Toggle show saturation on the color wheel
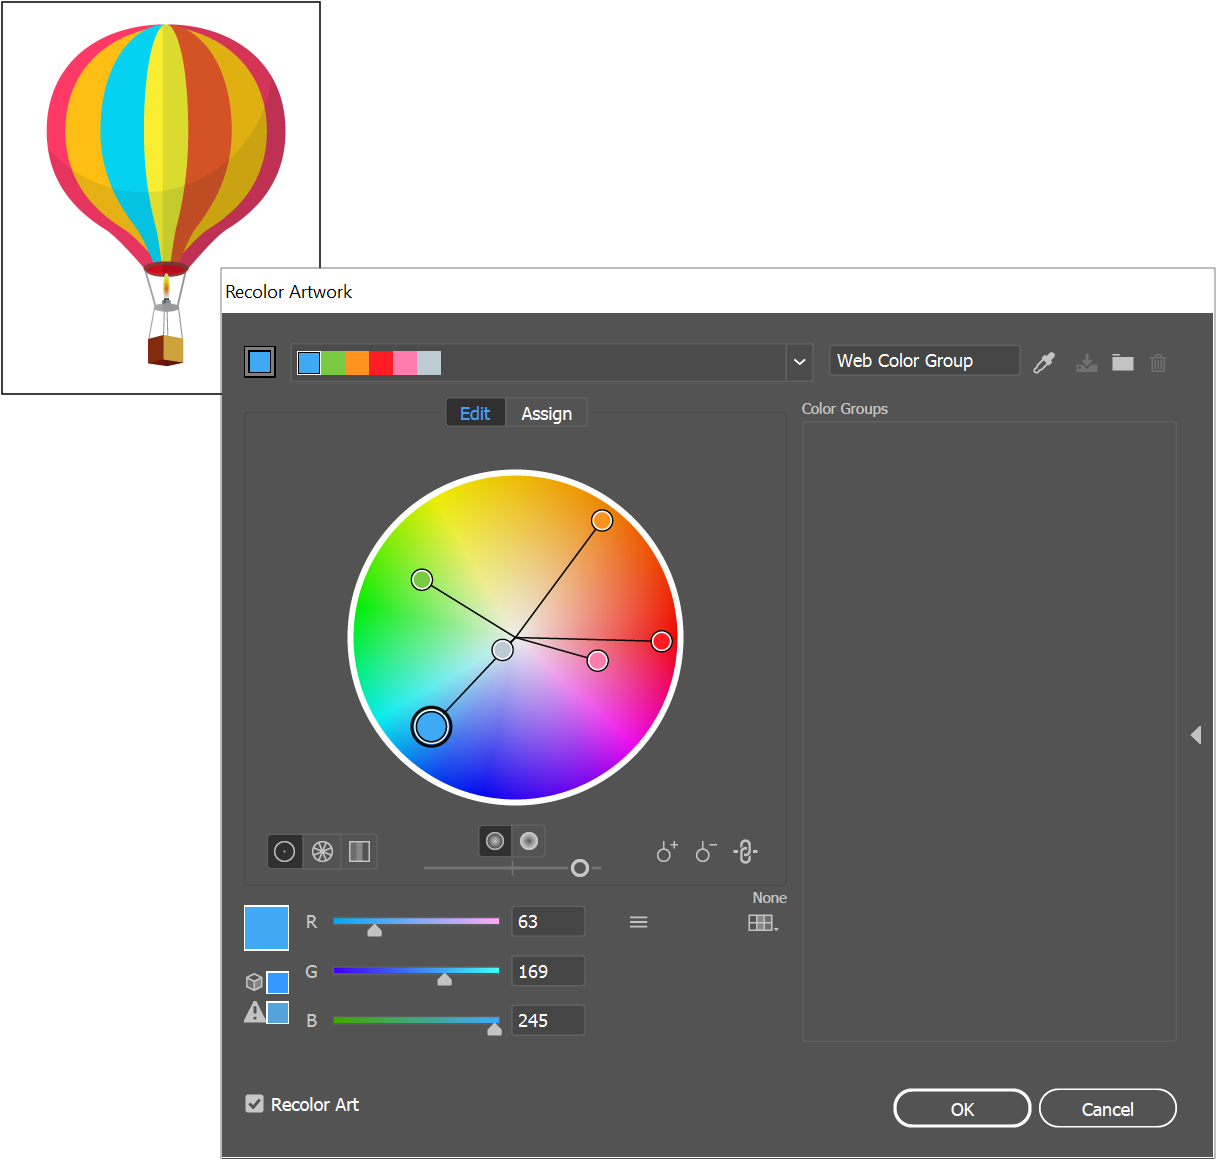The image size is (1216, 1159). coord(495,841)
